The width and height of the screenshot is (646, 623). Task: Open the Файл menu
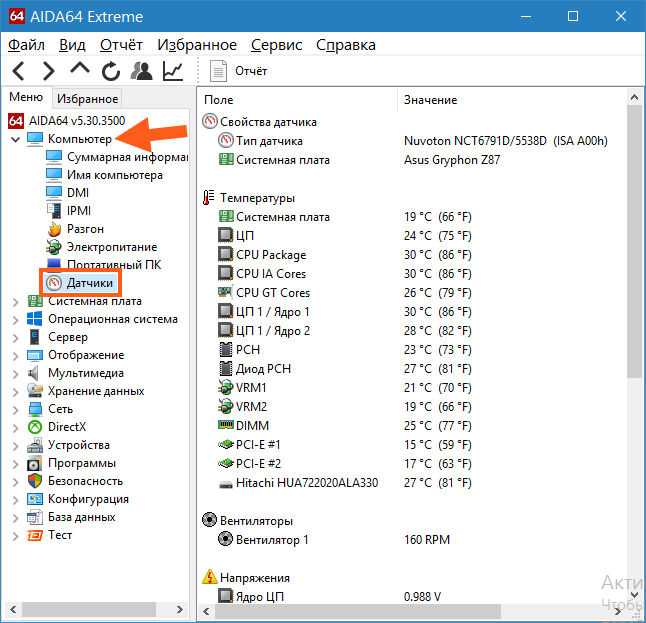pos(26,44)
